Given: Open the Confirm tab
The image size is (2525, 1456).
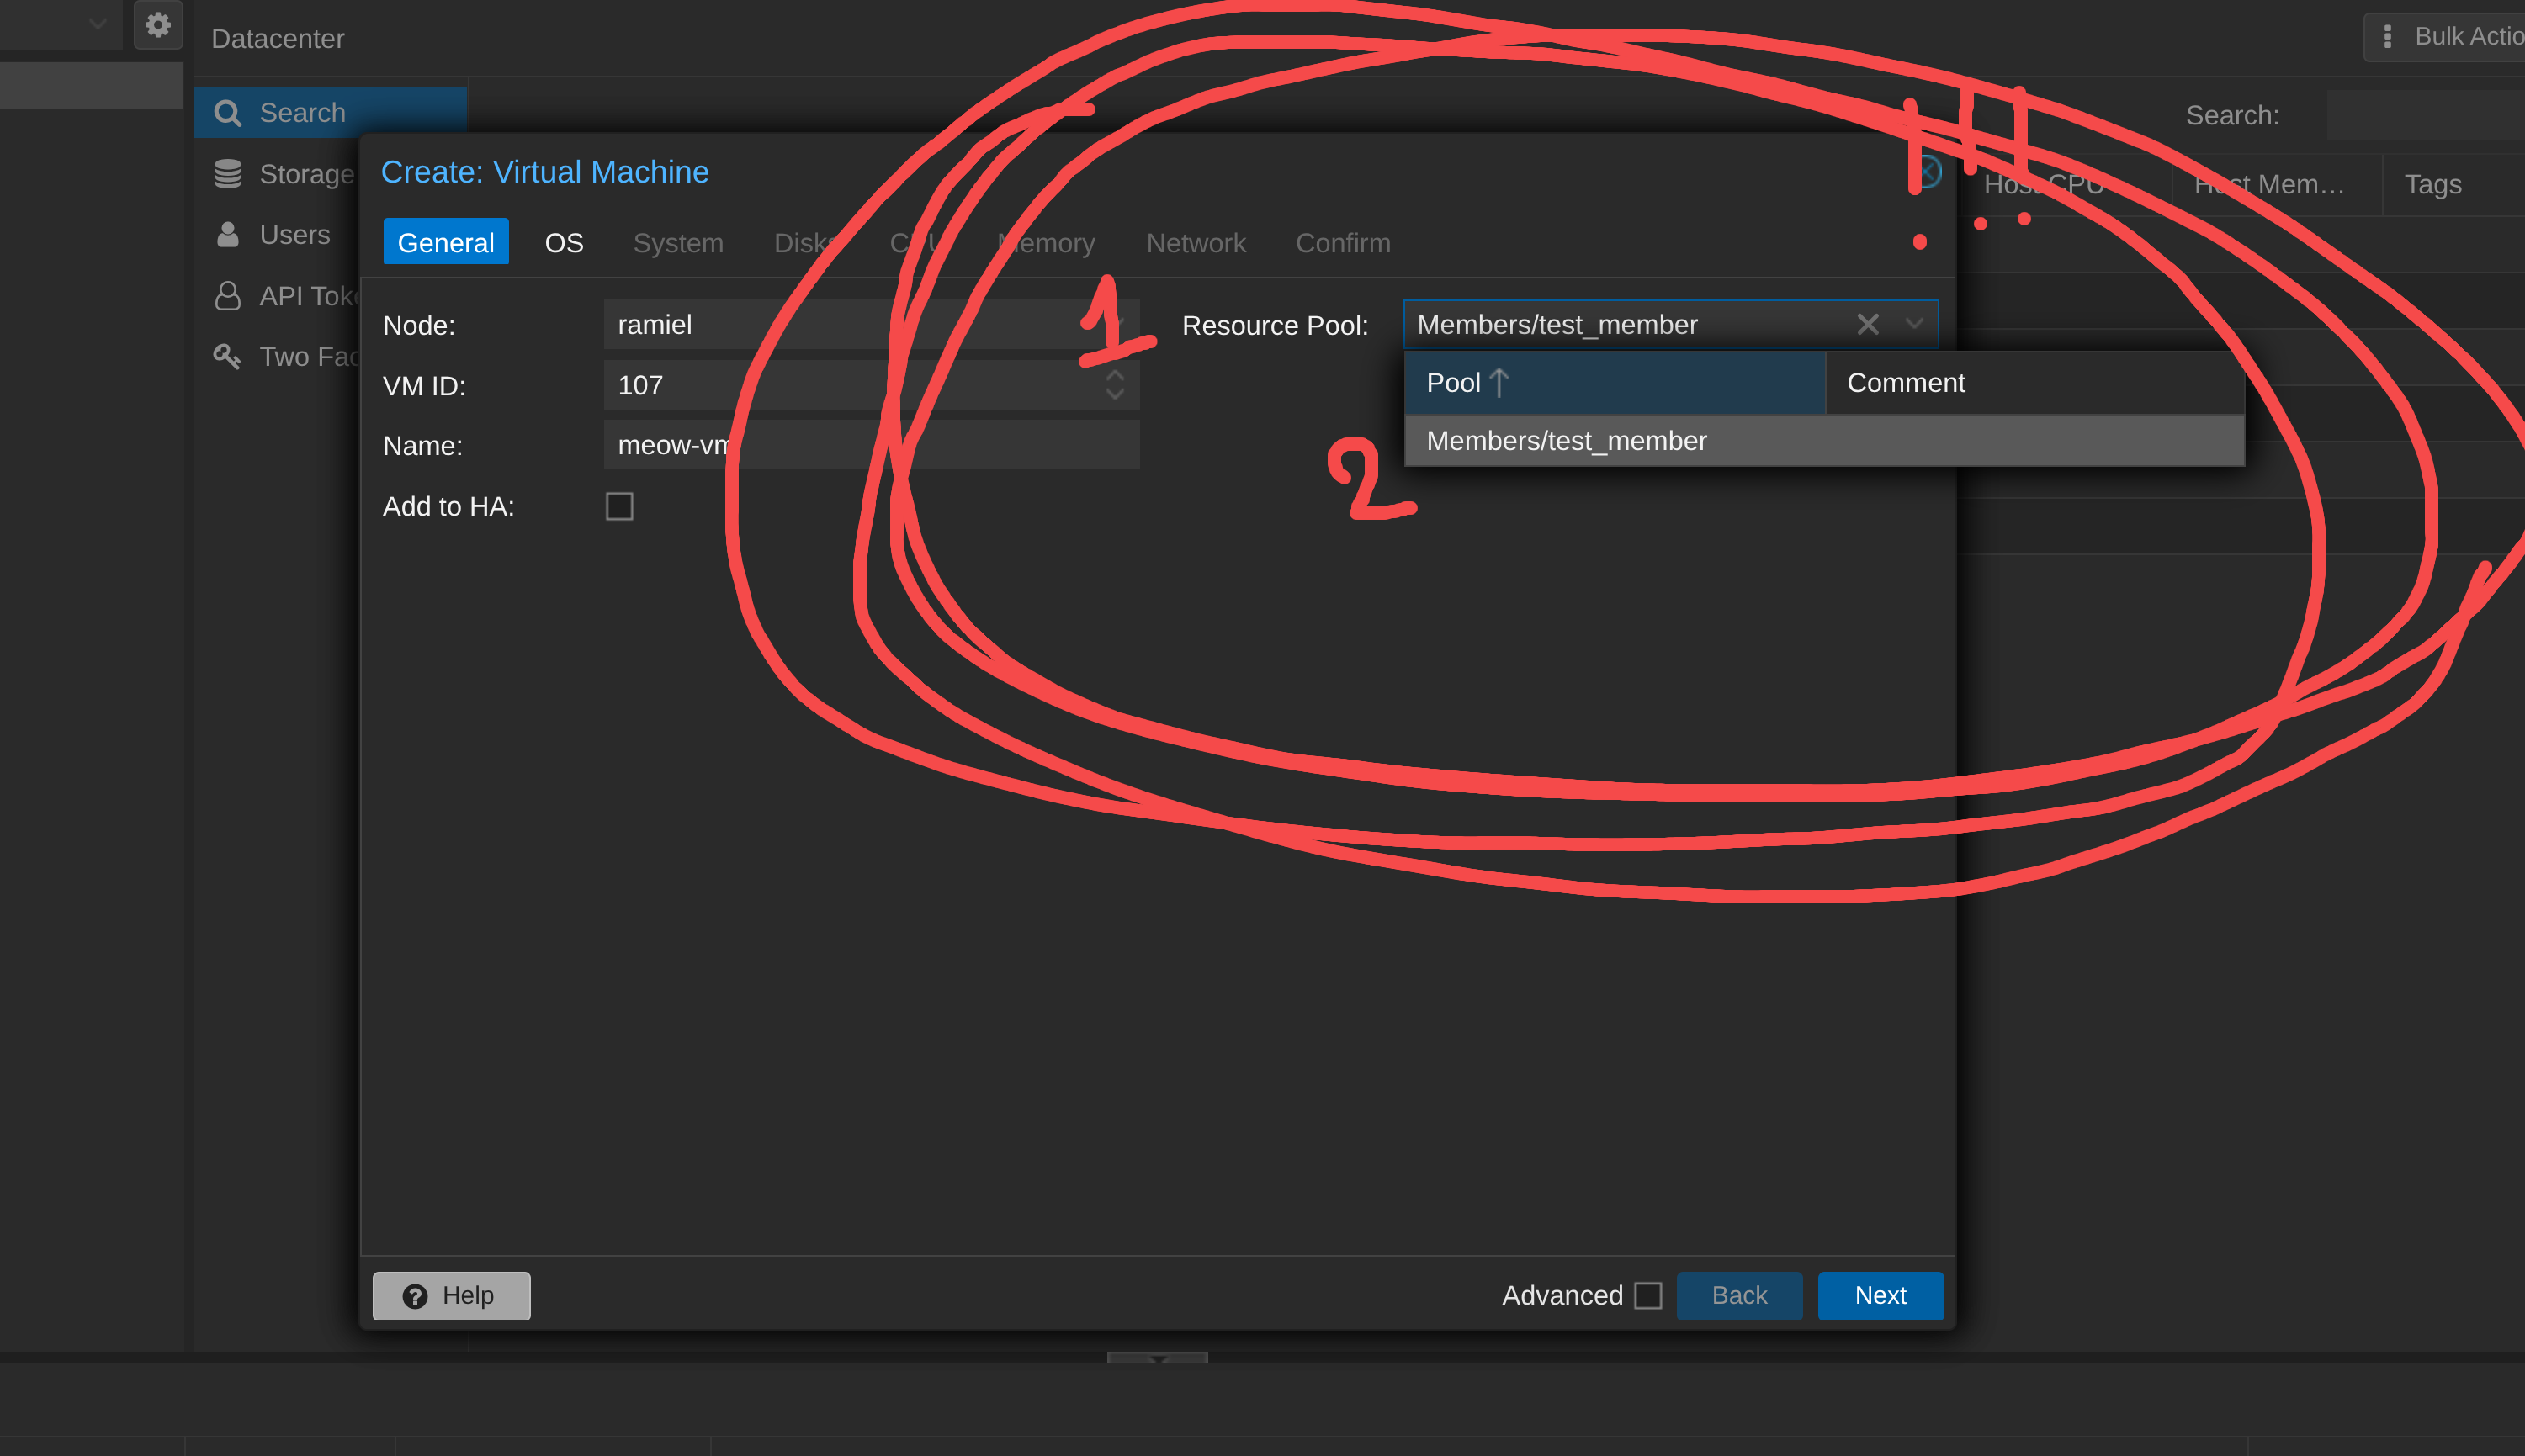Looking at the screenshot, I should 1343,242.
